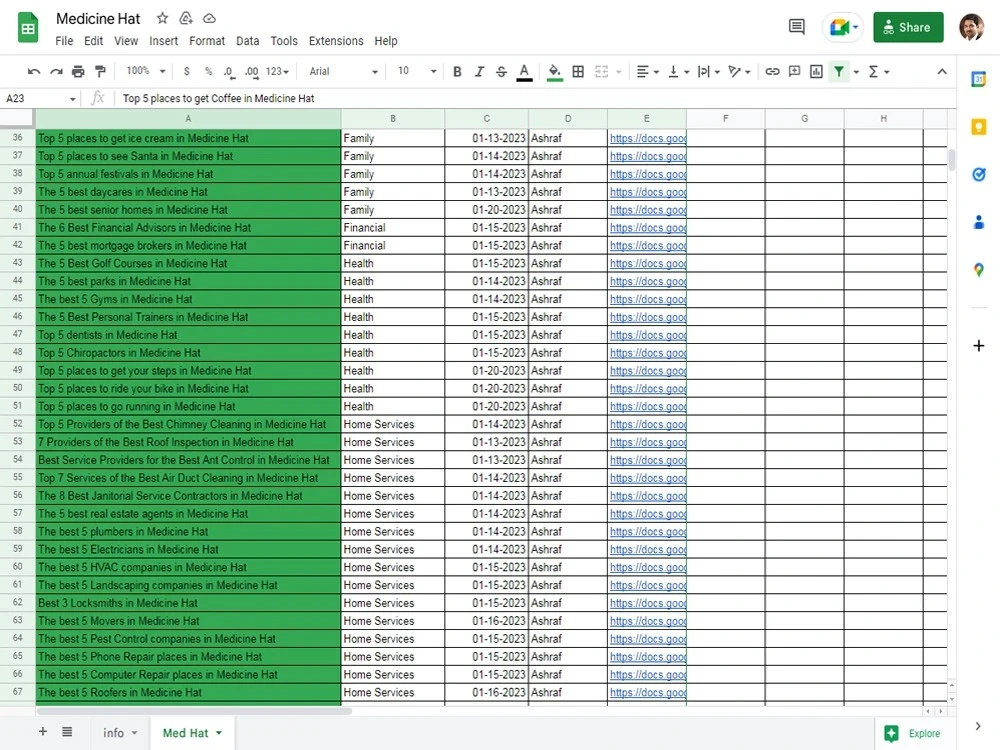Open the fill color picker
This screenshot has width=1000, height=750.
(555, 72)
